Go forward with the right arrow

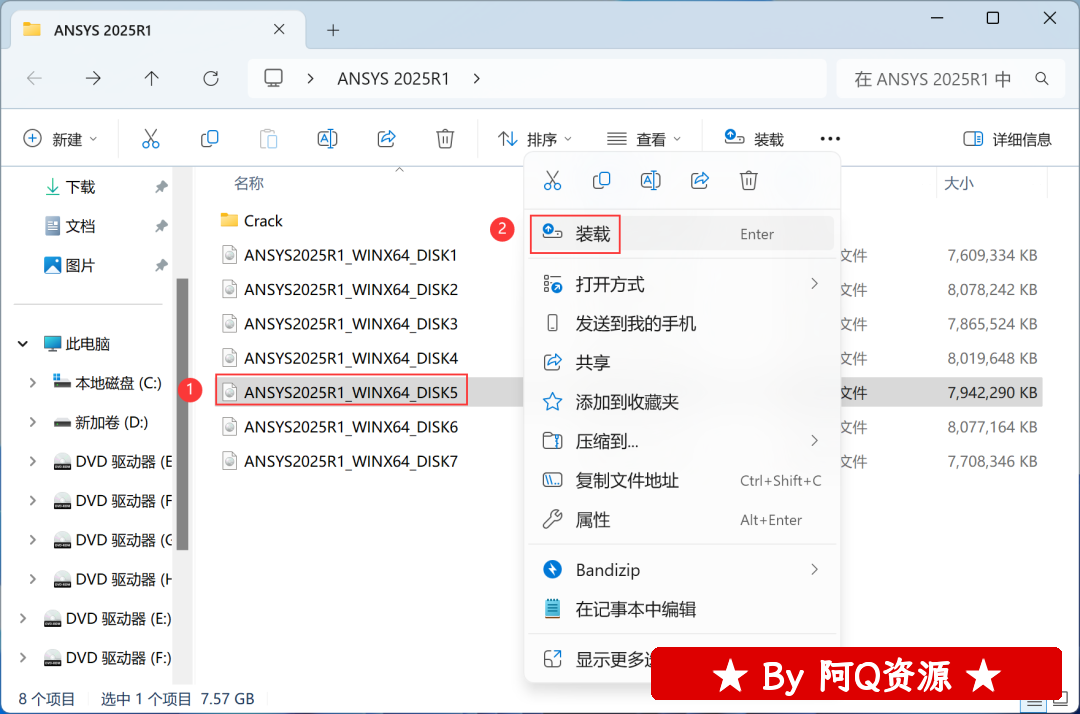(93, 78)
